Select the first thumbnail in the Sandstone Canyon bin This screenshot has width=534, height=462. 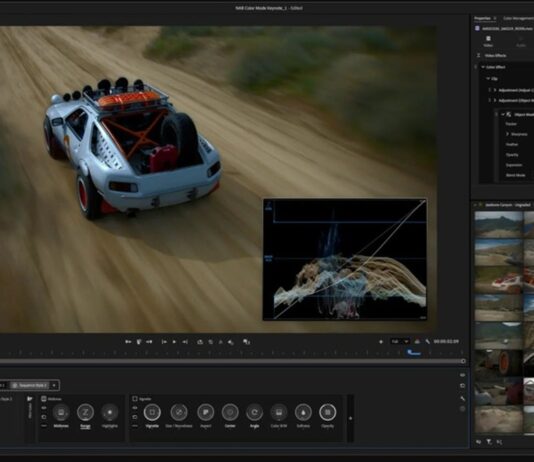(498, 224)
